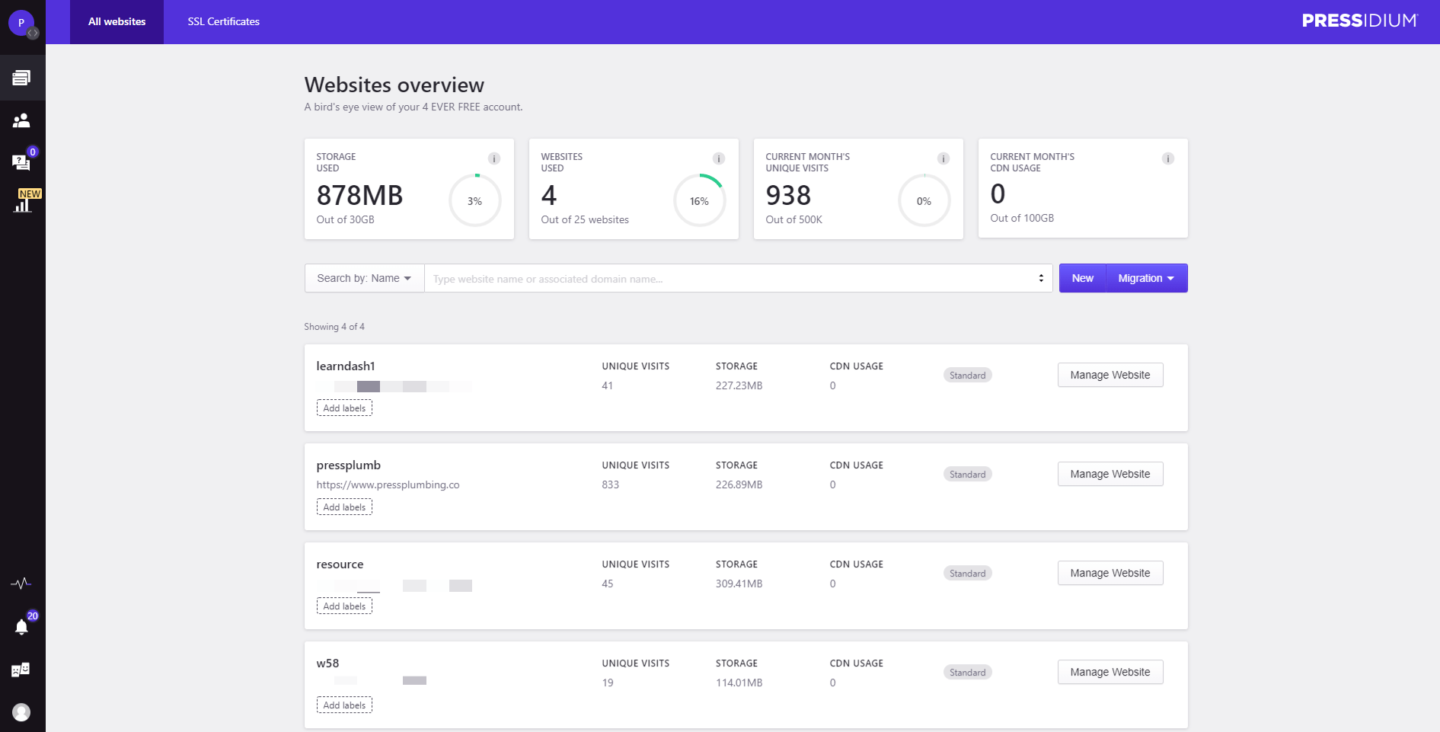Click the New website button

[1083, 278]
